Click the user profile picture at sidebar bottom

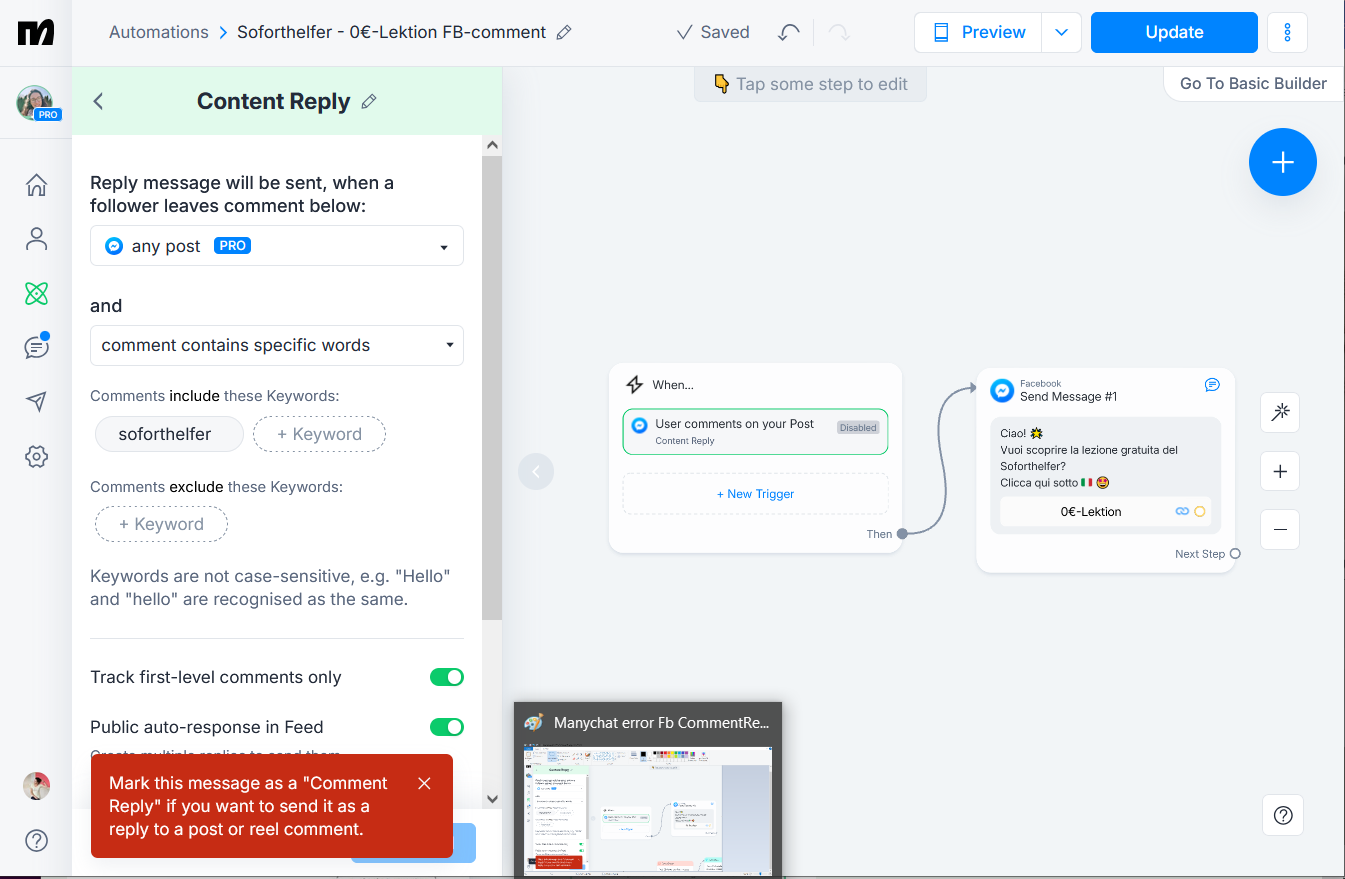(36, 786)
